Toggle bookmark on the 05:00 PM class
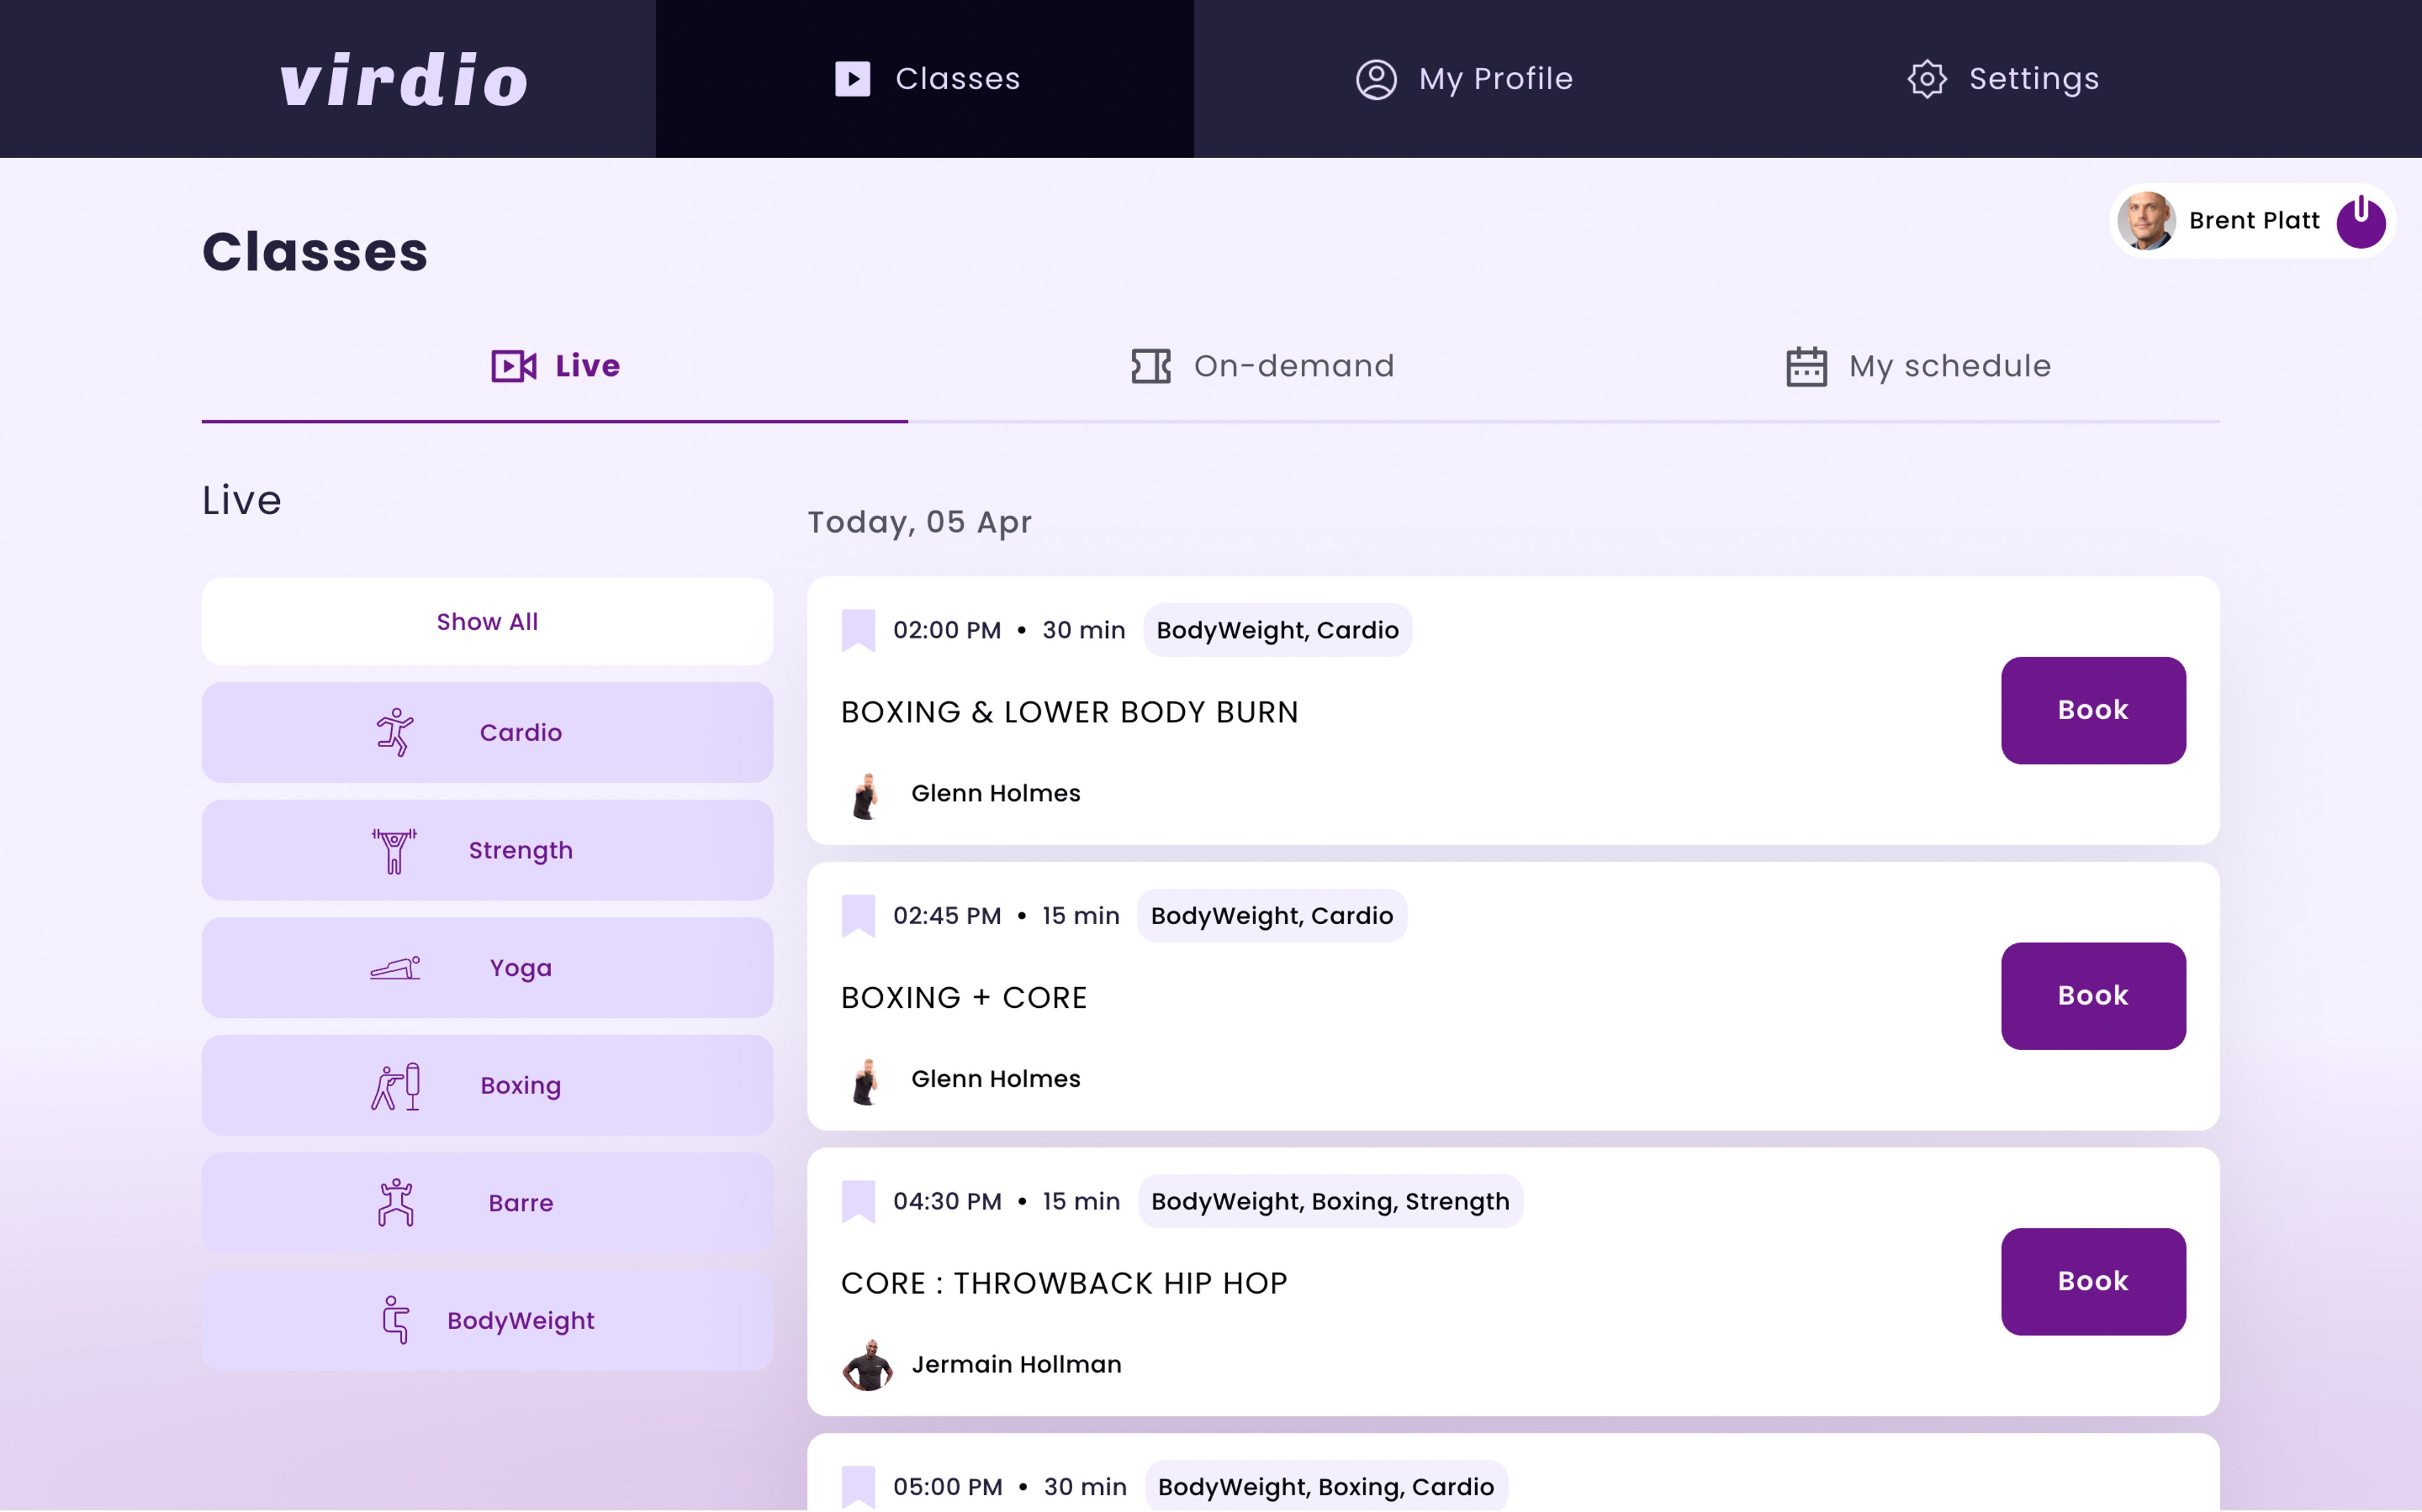Image resolution: width=2422 pixels, height=1512 pixels. pos(858,1486)
